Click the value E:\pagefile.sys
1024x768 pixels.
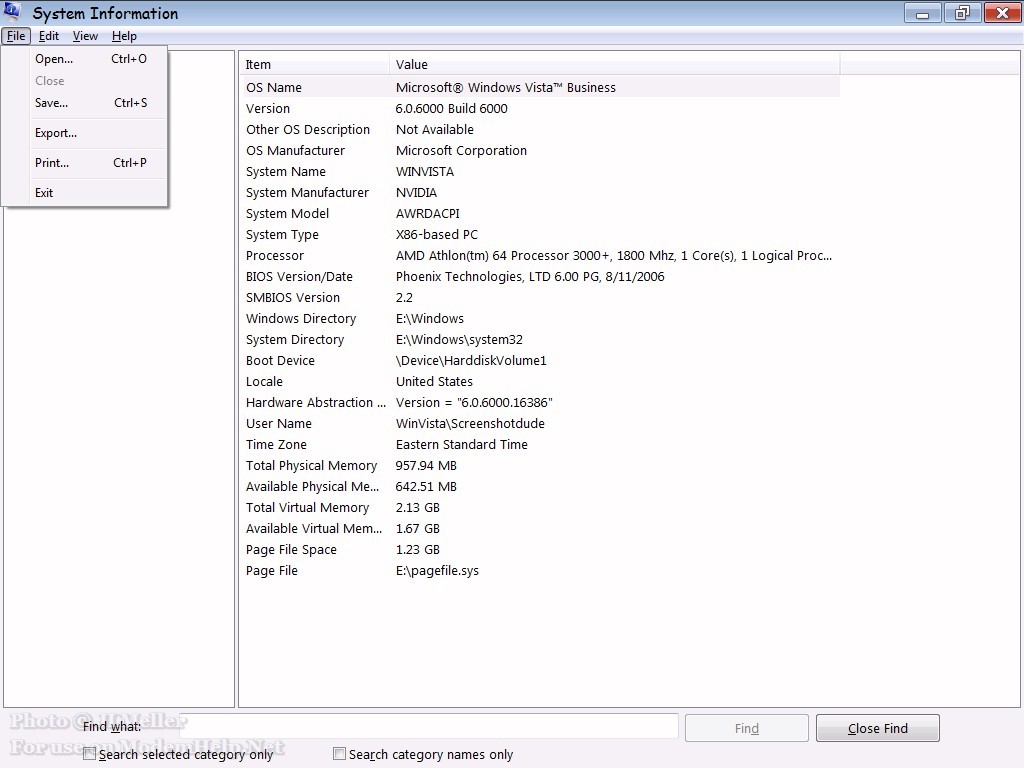coord(437,570)
